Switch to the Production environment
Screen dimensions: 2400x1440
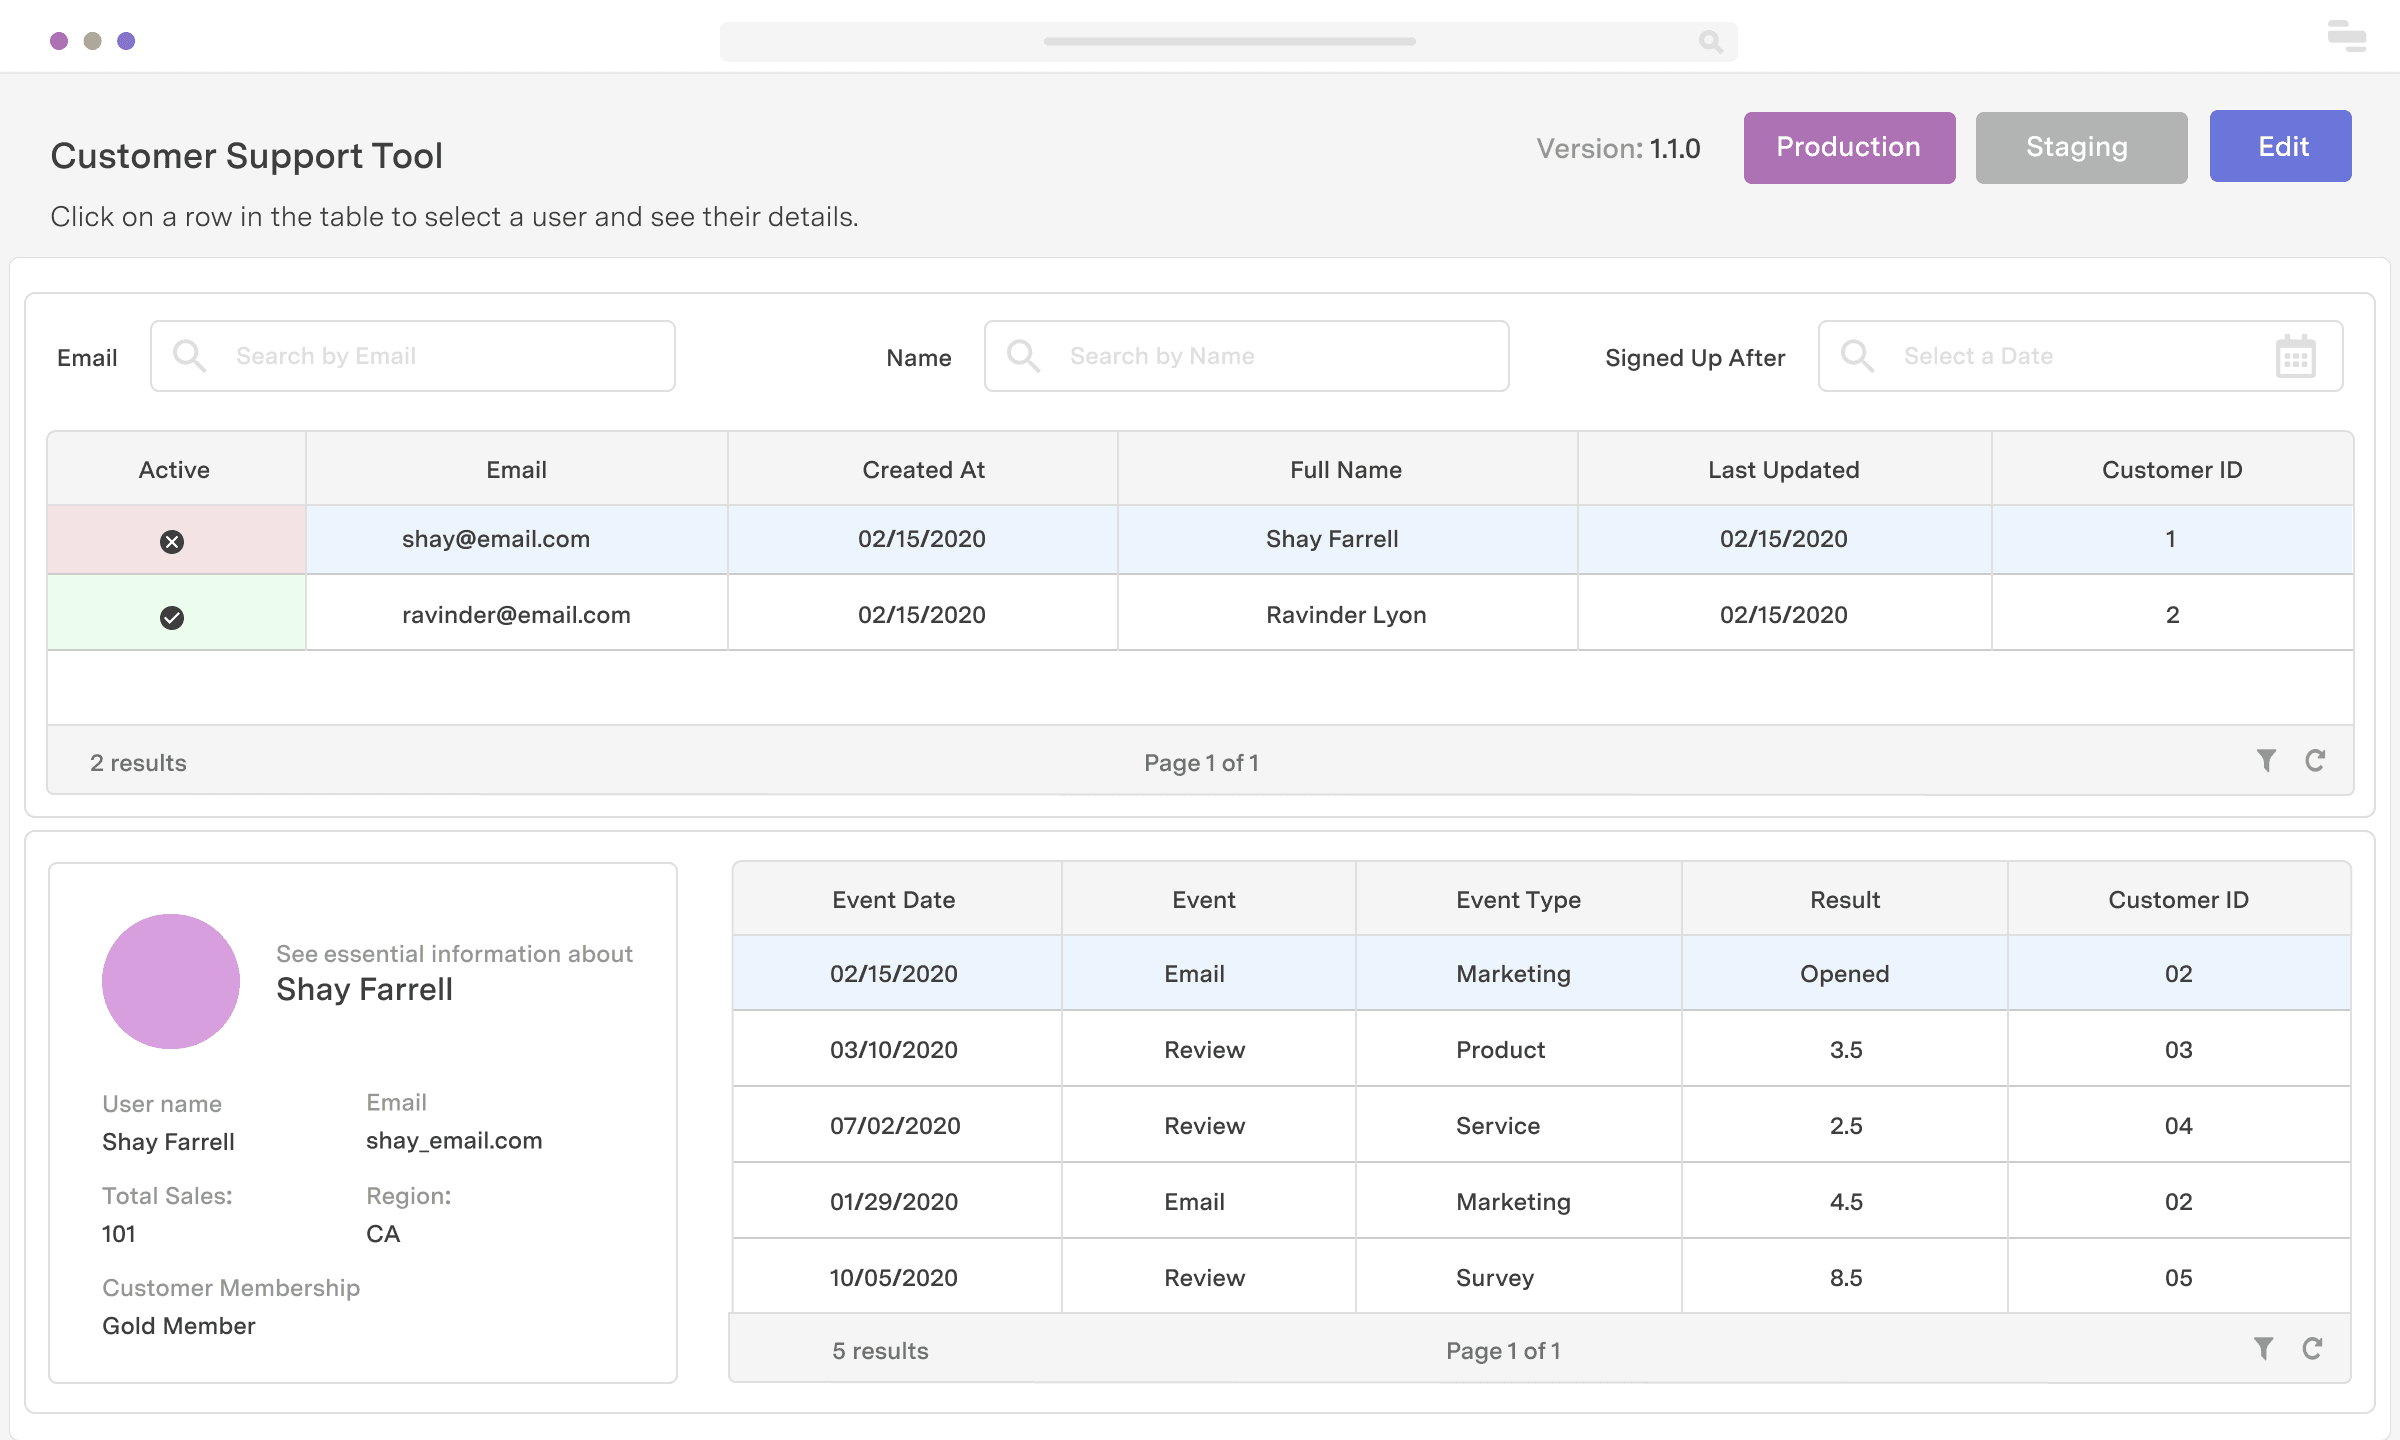click(x=1848, y=147)
